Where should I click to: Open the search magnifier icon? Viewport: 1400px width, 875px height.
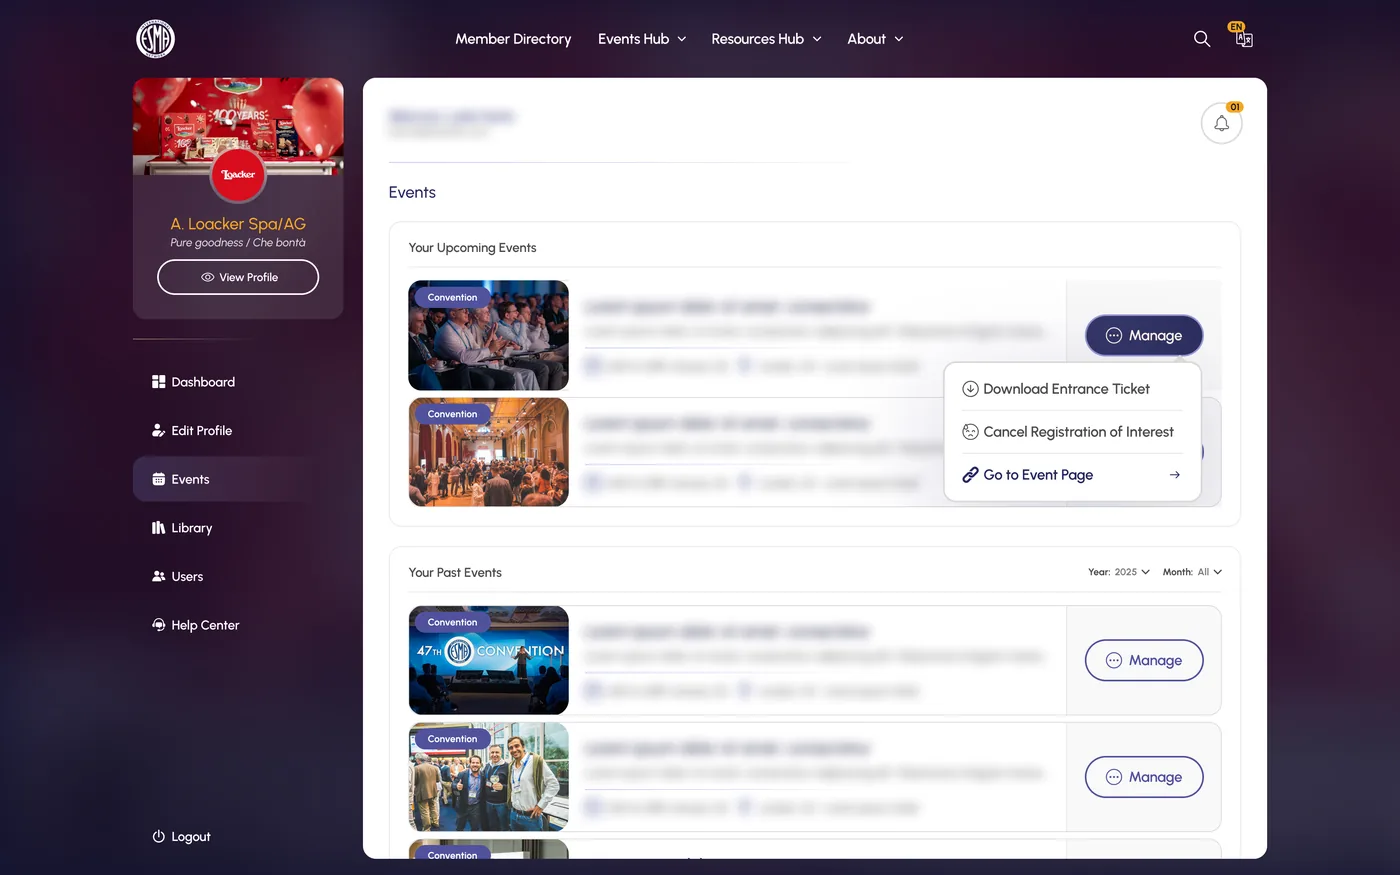tap(1202, 39)
